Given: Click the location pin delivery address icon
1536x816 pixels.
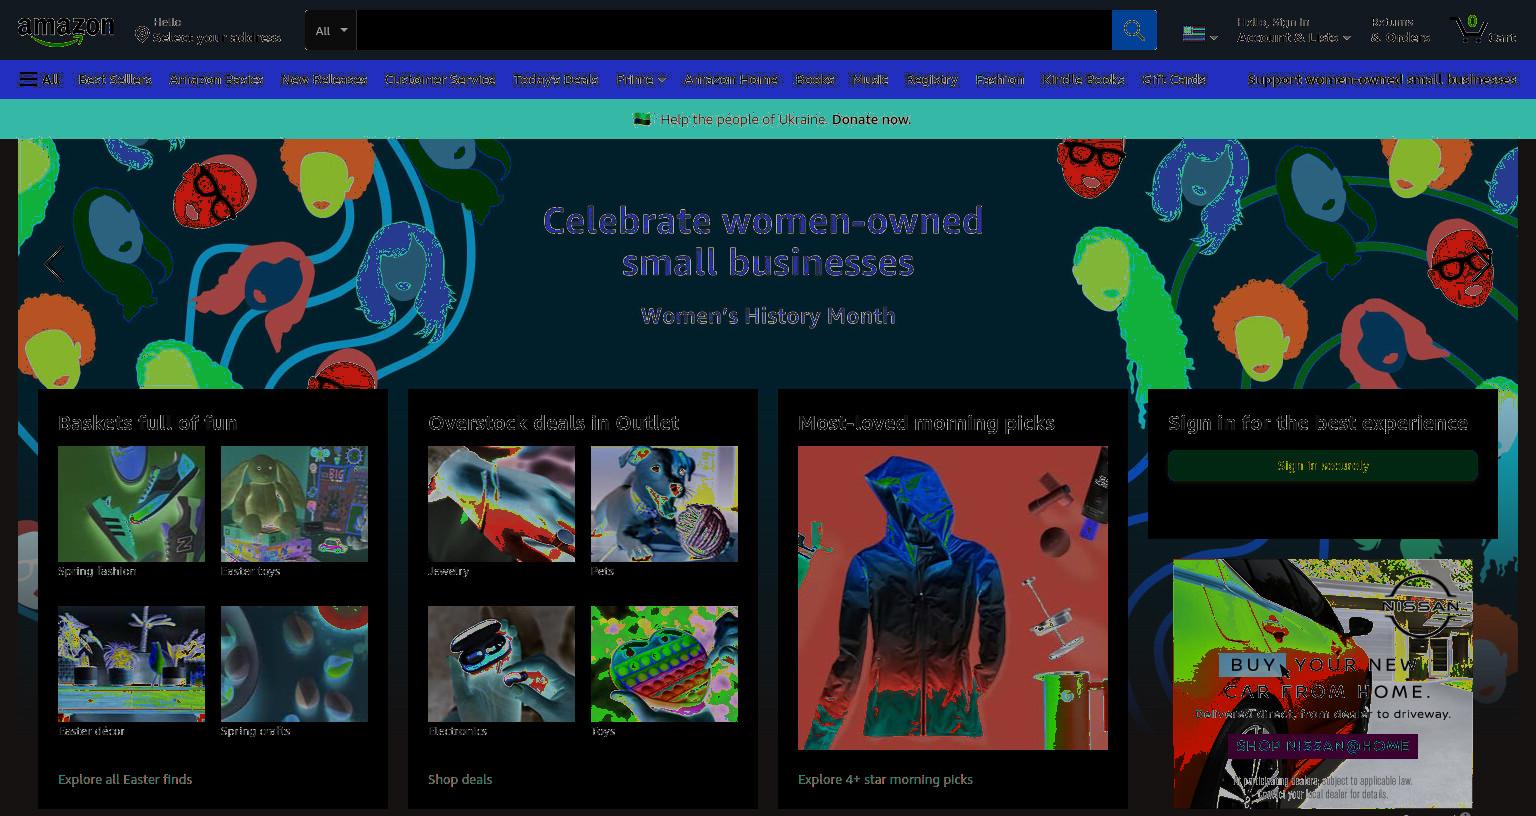Looking at the screenshot, I should [142, 36].
